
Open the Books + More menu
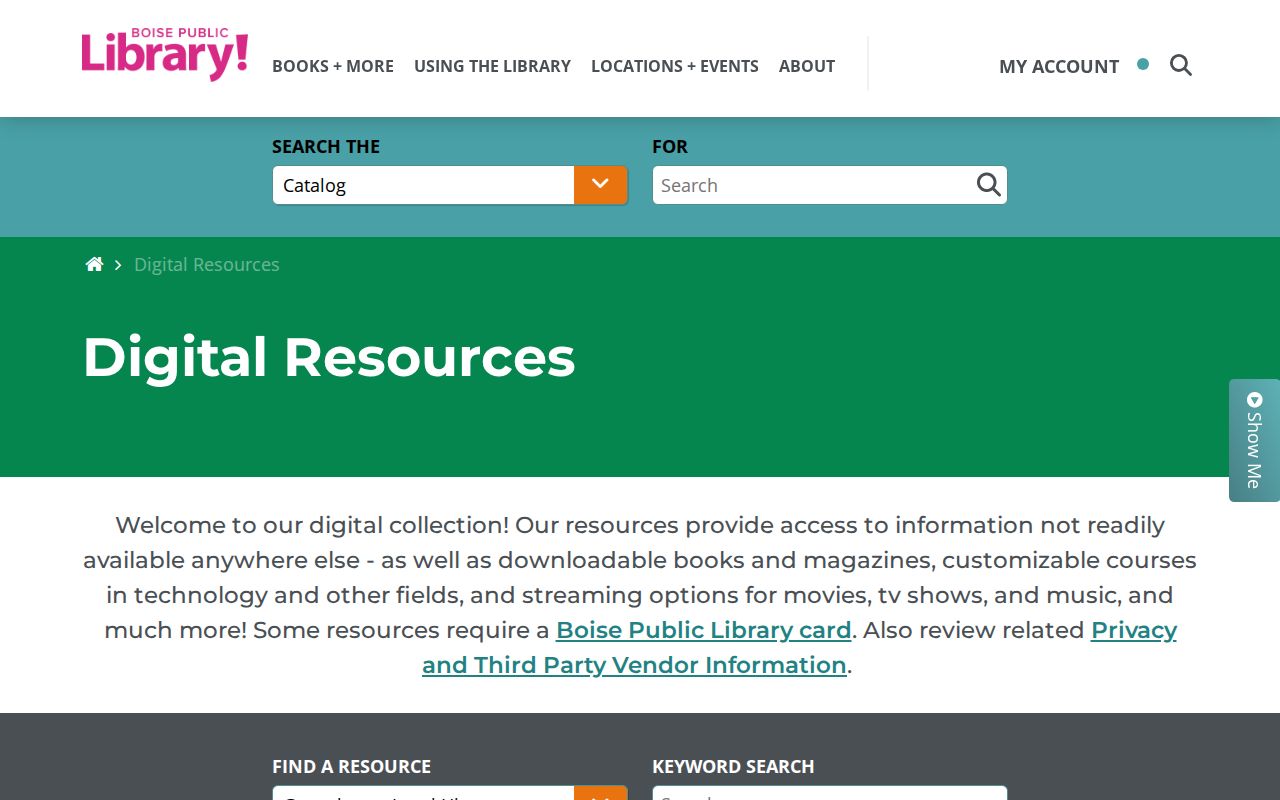click(333, 66)
